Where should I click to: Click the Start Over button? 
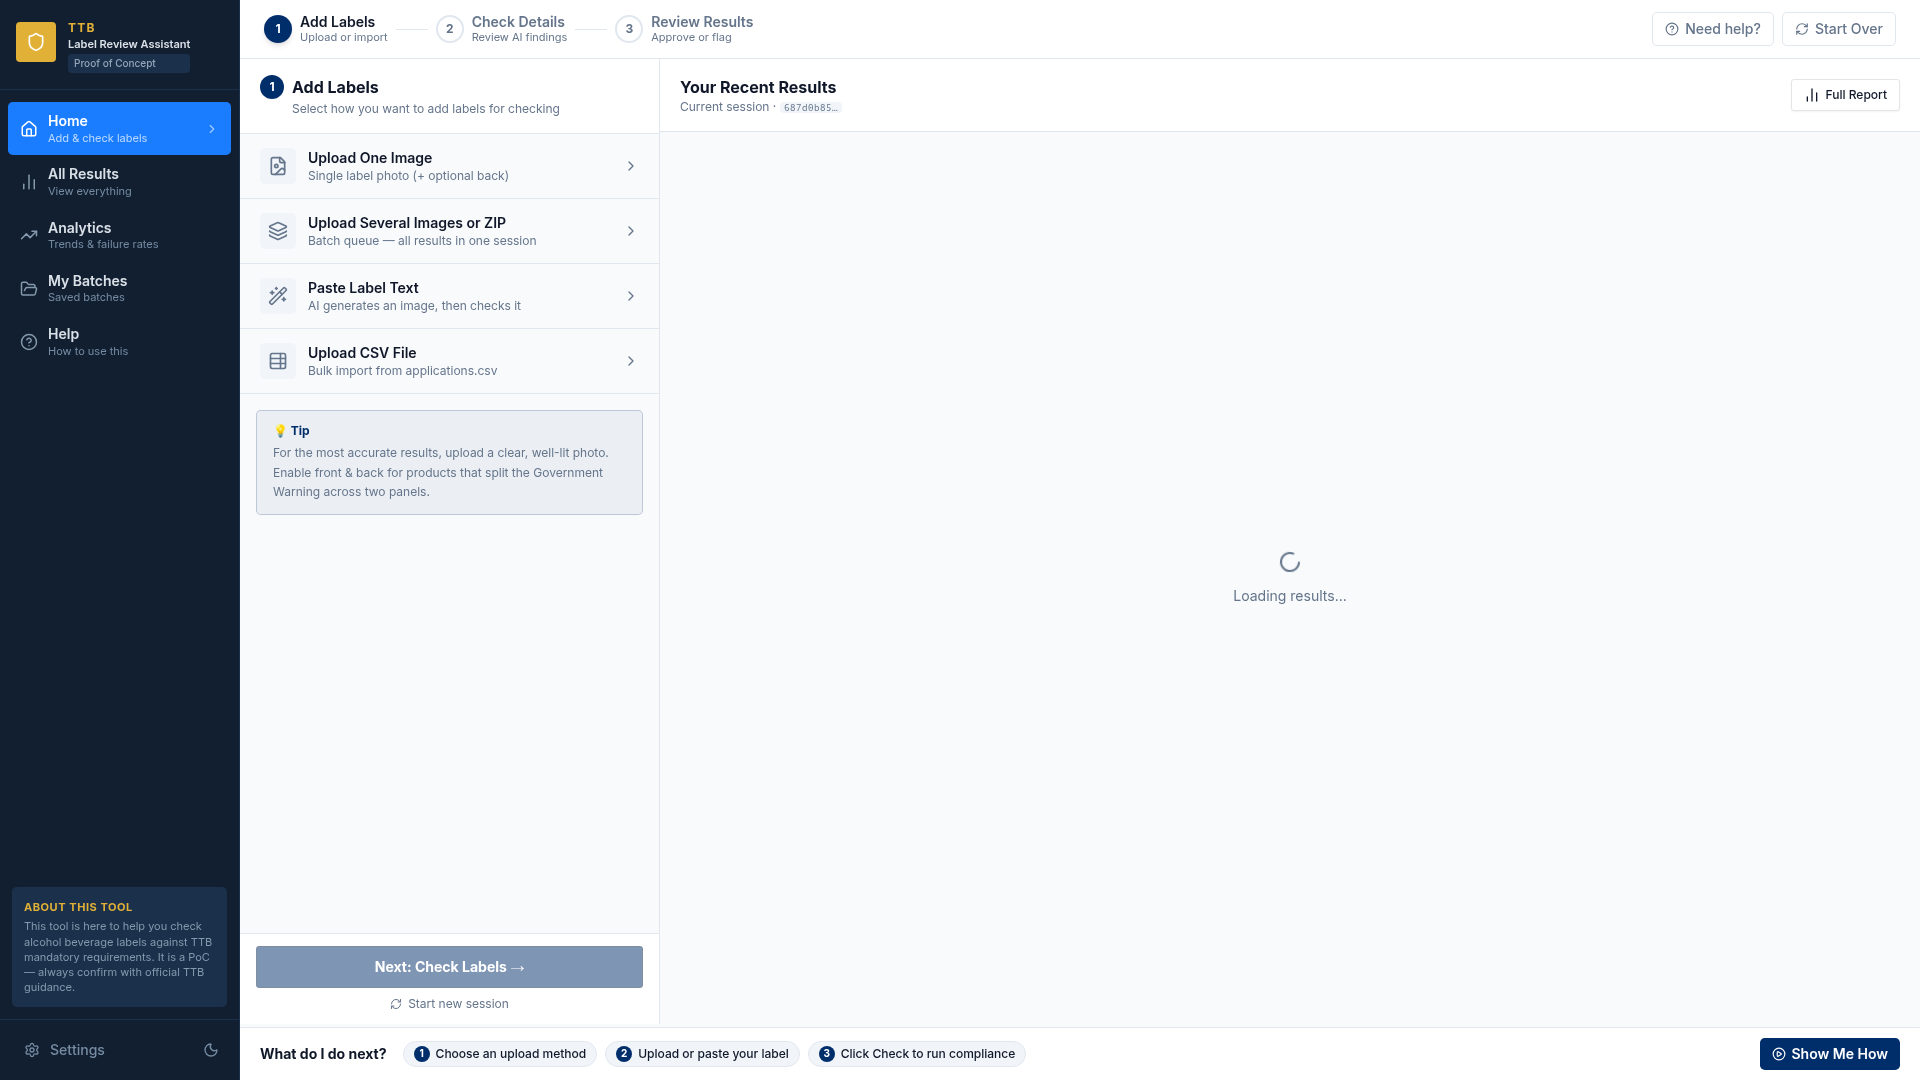[1839, 29]
